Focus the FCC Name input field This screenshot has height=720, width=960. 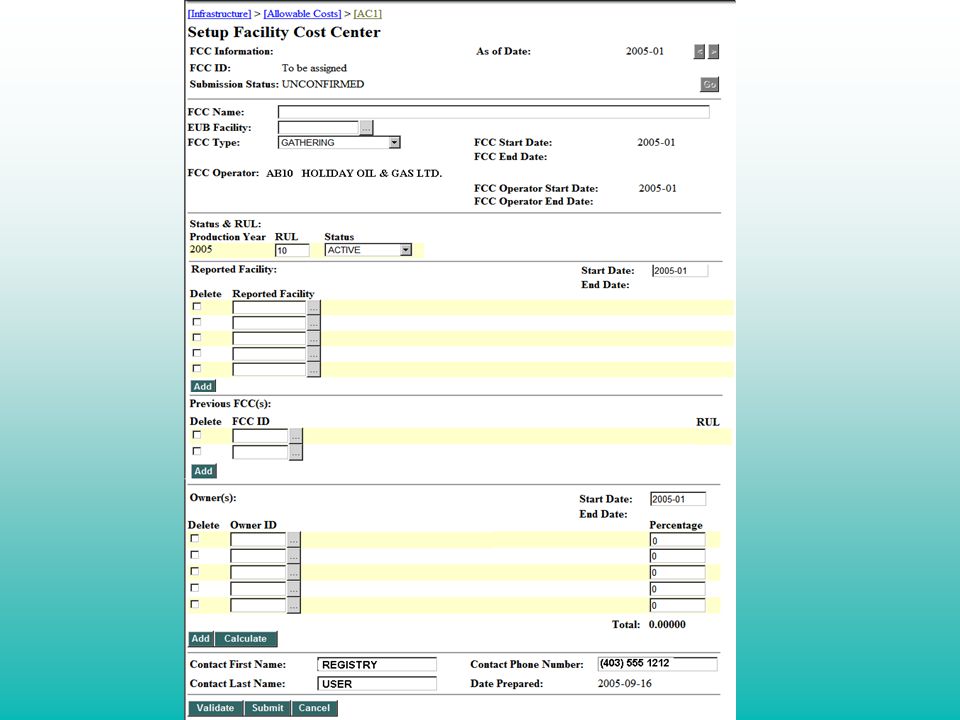[x=493, y=112]
